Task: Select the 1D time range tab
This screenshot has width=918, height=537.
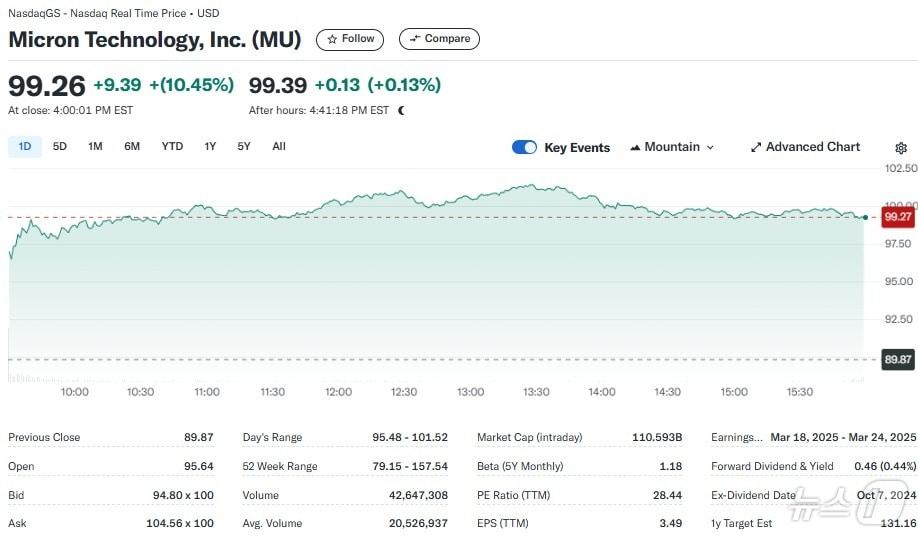Action: coord(25,146)
